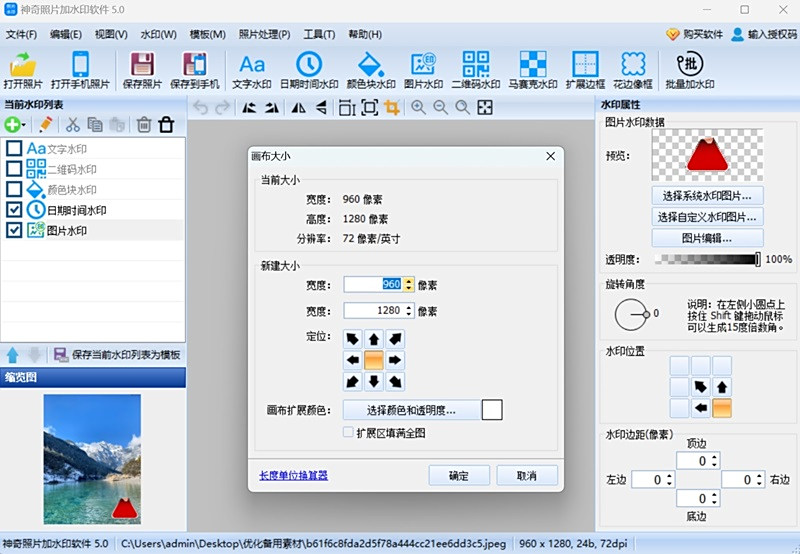Uncheck the 日期时间水印 list item checkbox

[14, 210]
